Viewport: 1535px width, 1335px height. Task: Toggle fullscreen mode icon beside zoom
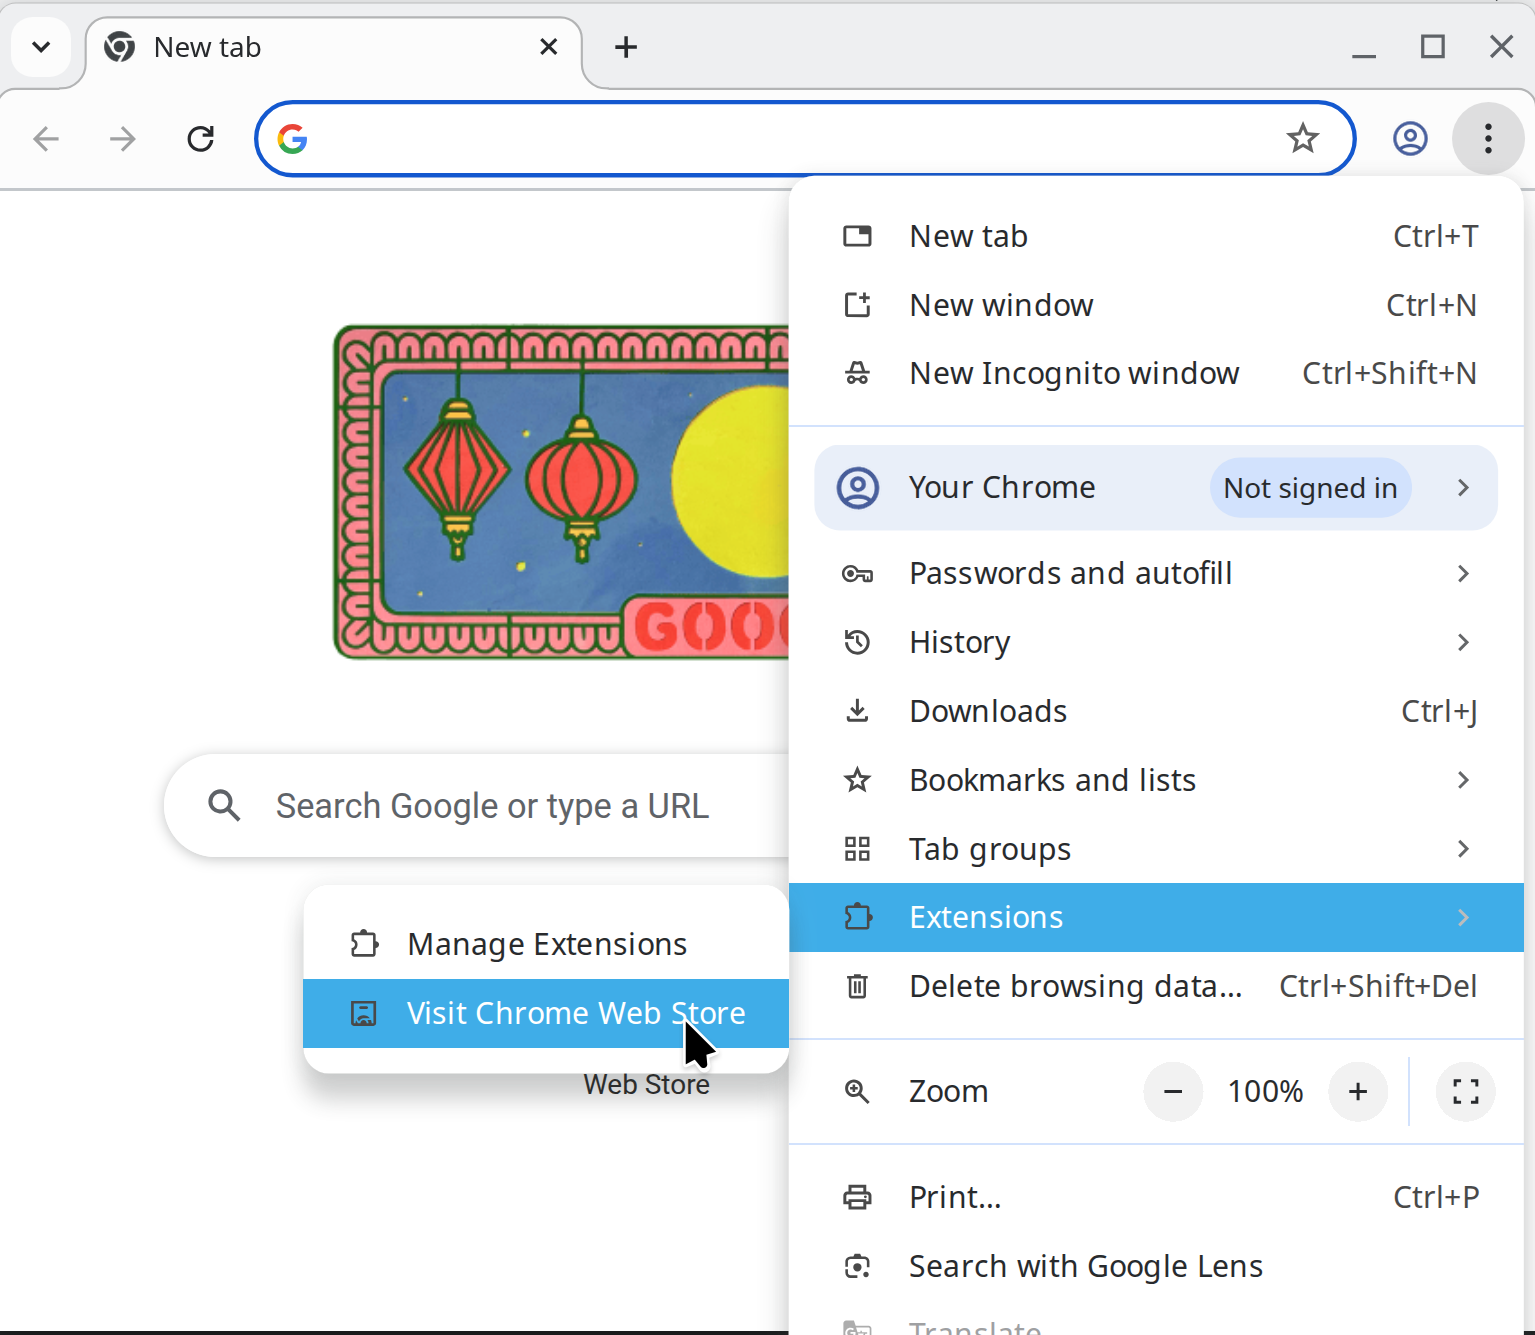(x=1465, y=1091)
